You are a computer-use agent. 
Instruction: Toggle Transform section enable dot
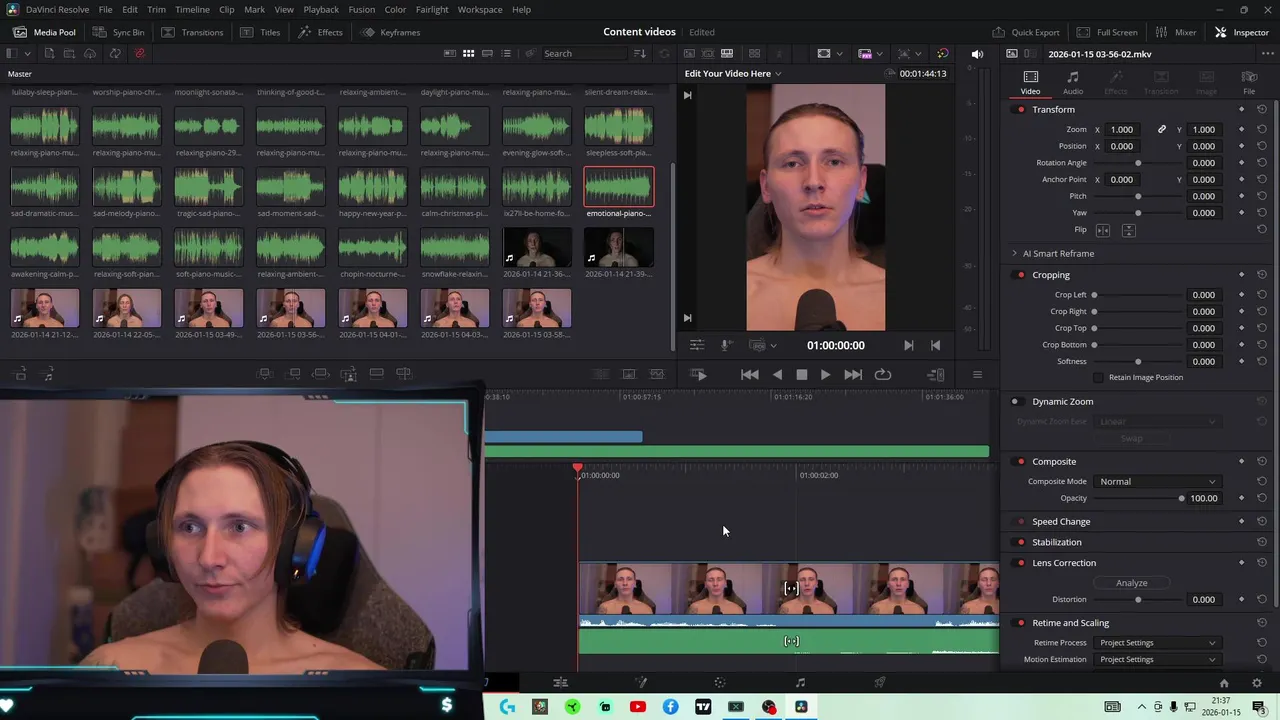point(1020,109)
